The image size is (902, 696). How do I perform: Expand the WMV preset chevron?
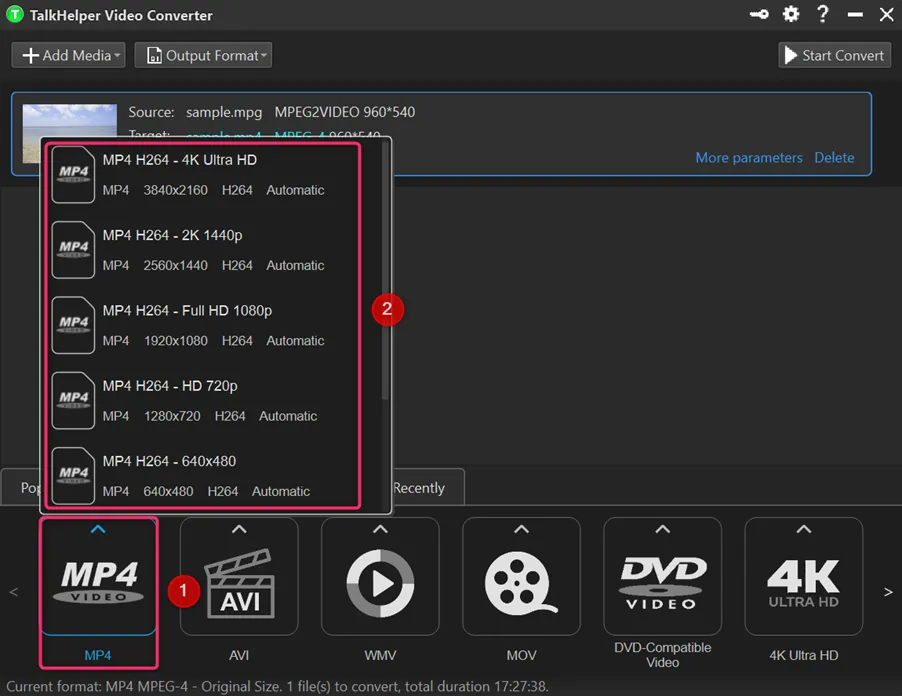tap(380, 529)
